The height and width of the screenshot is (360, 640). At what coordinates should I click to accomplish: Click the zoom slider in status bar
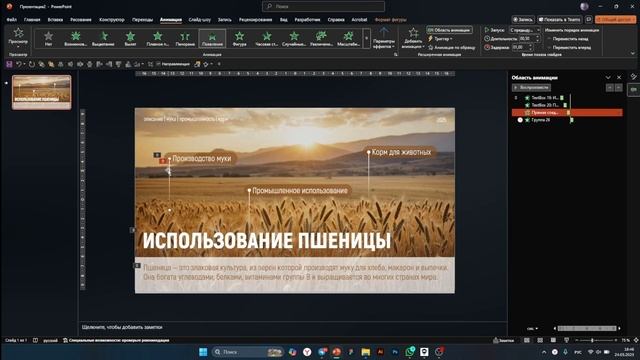pos(596,340)
